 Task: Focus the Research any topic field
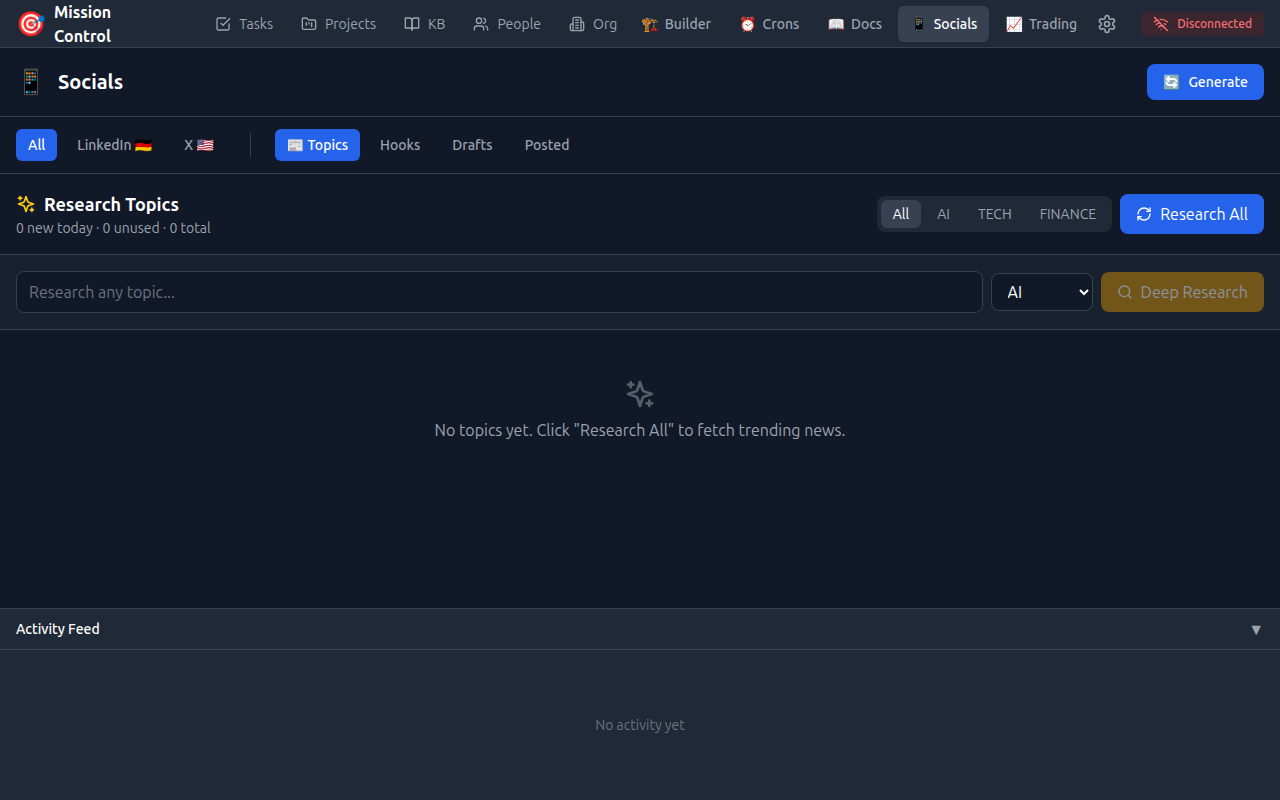click(x=499, y=292)
